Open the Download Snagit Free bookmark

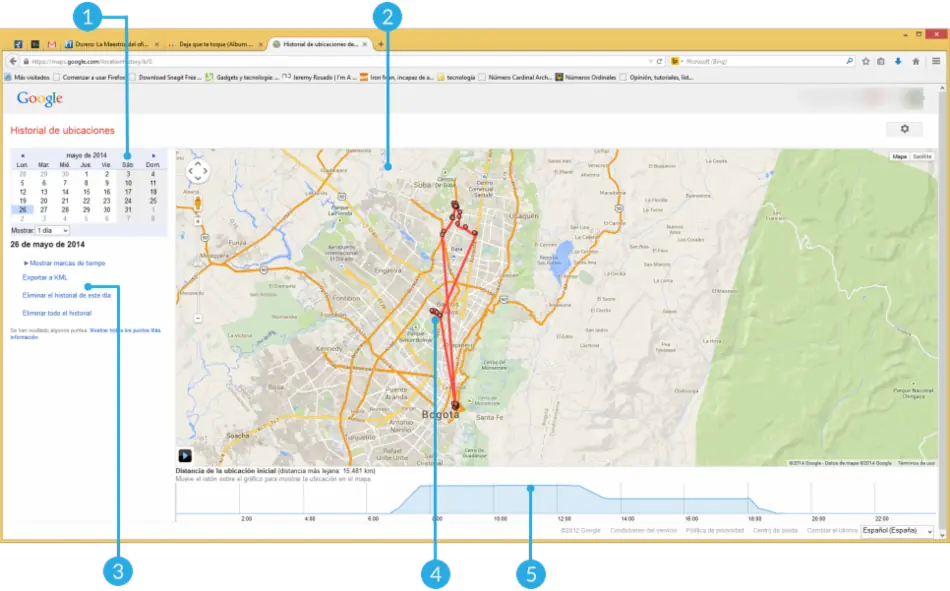(x=165, y=78)
